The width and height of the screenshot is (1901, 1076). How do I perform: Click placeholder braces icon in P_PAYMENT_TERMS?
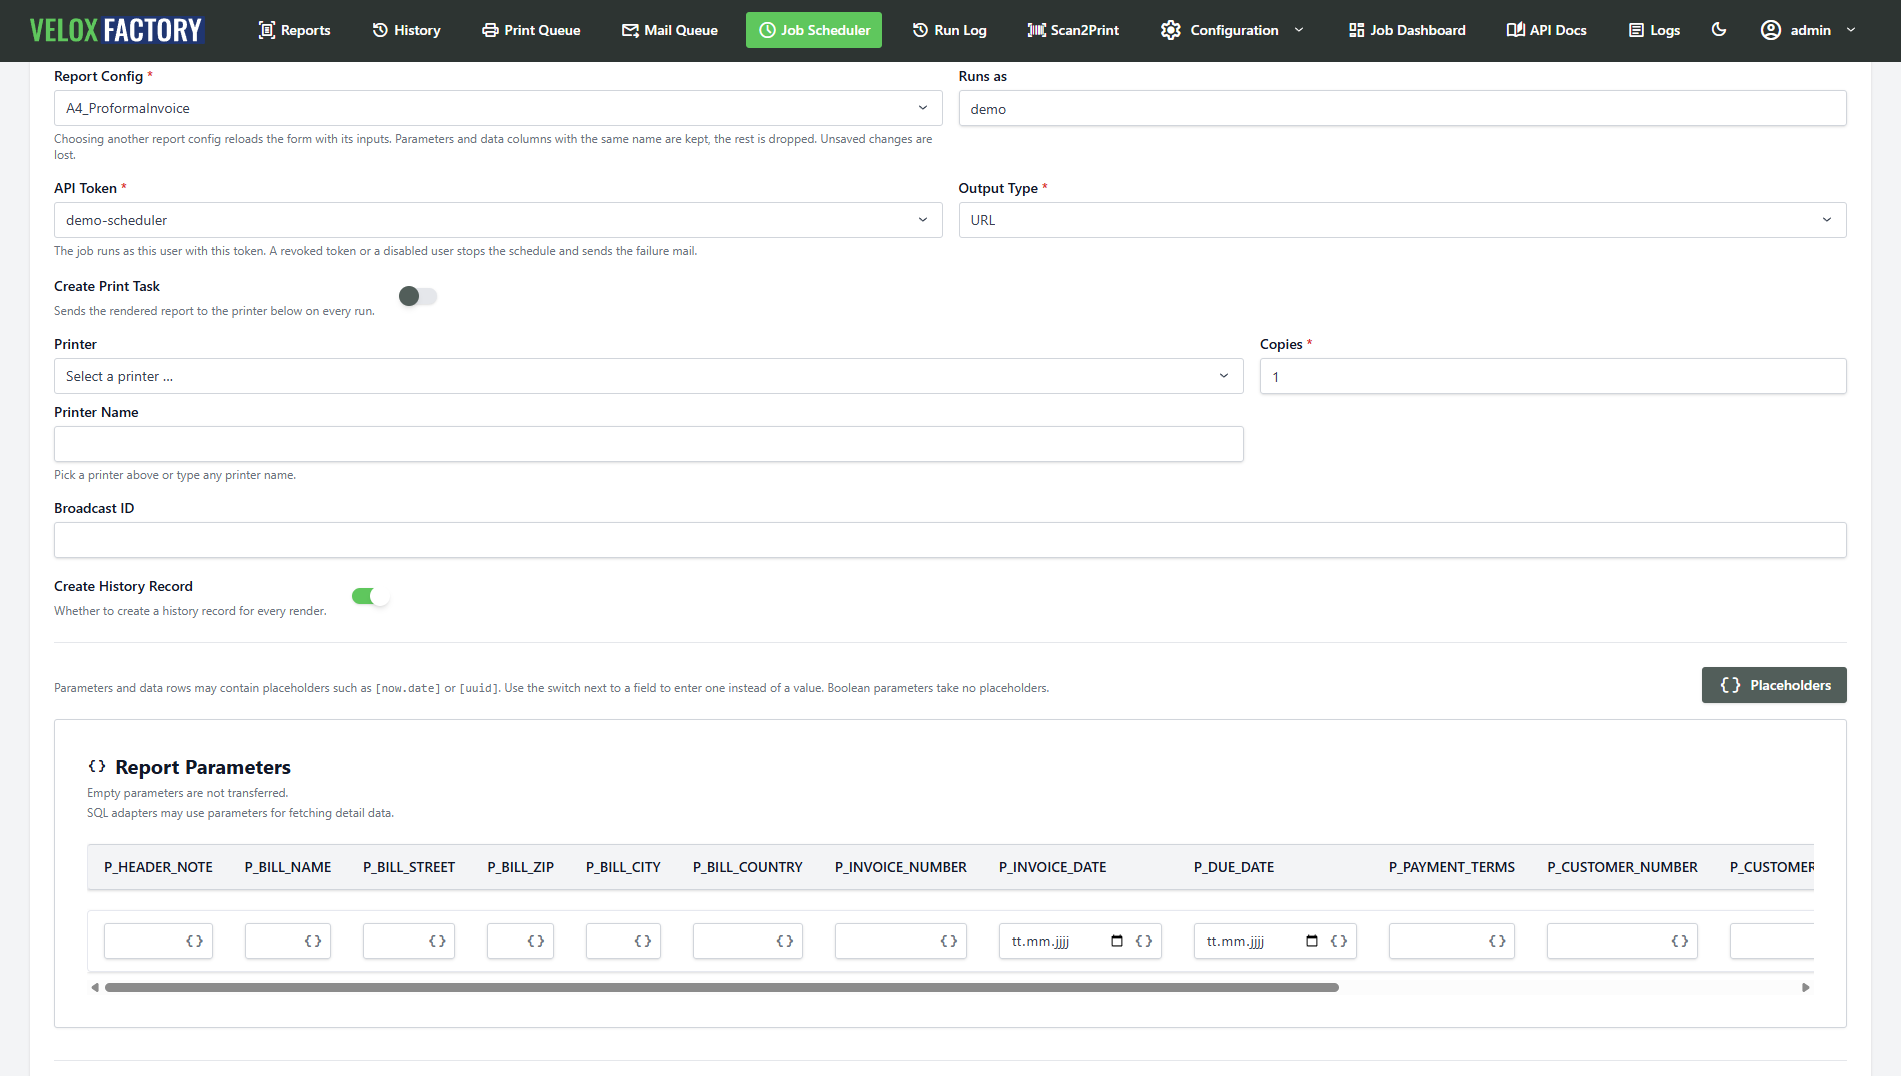1497,941
